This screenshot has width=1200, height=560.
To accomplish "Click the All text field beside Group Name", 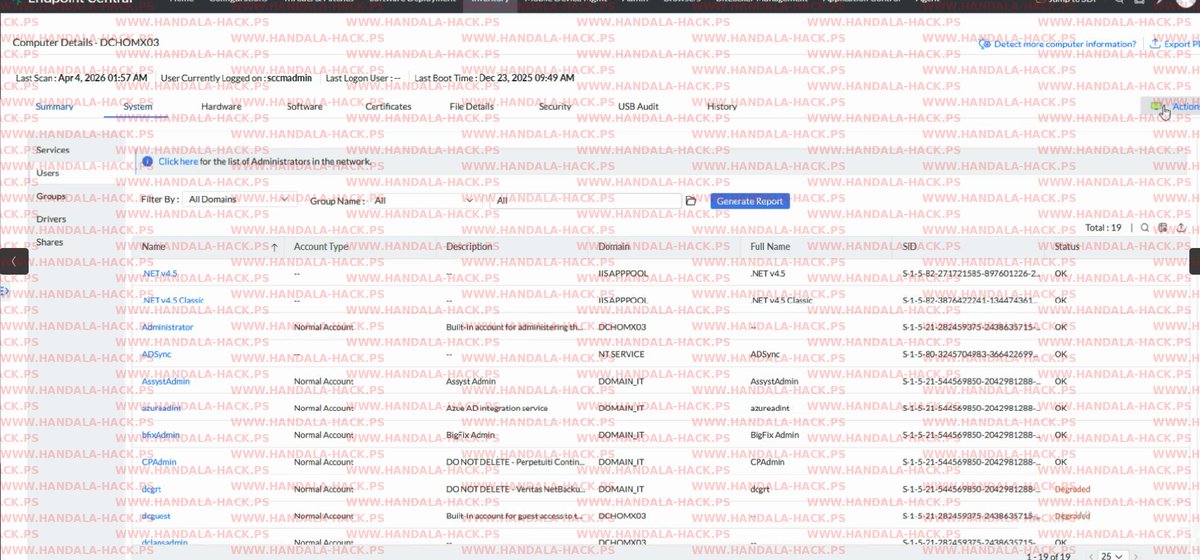I will pos(586,200).
